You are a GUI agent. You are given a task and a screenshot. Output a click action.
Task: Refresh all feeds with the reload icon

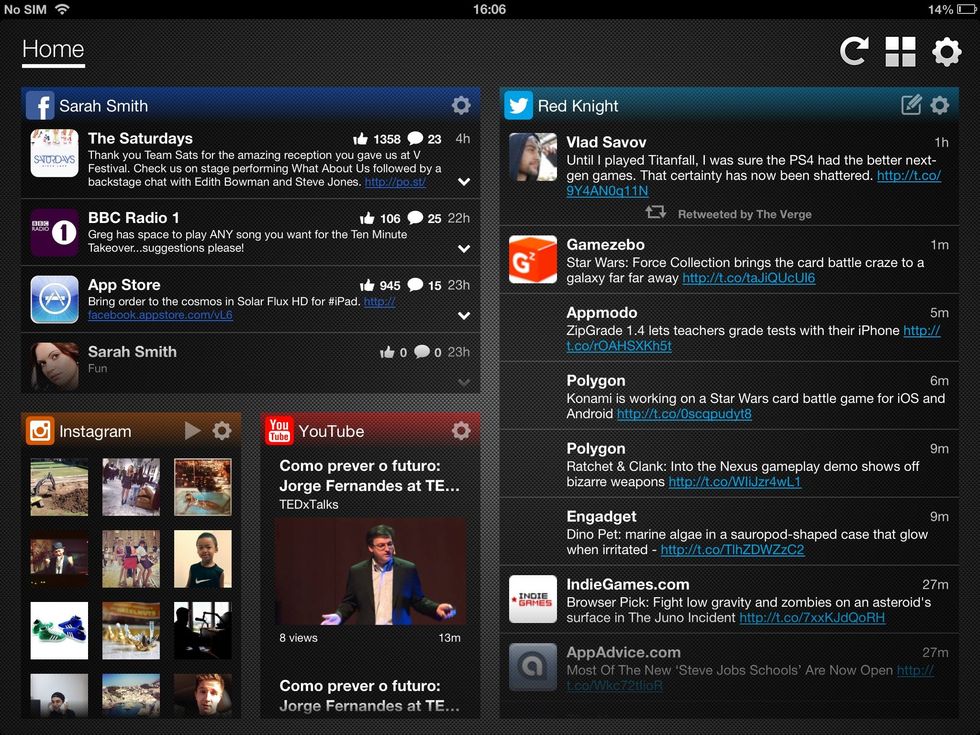[854, 51]
